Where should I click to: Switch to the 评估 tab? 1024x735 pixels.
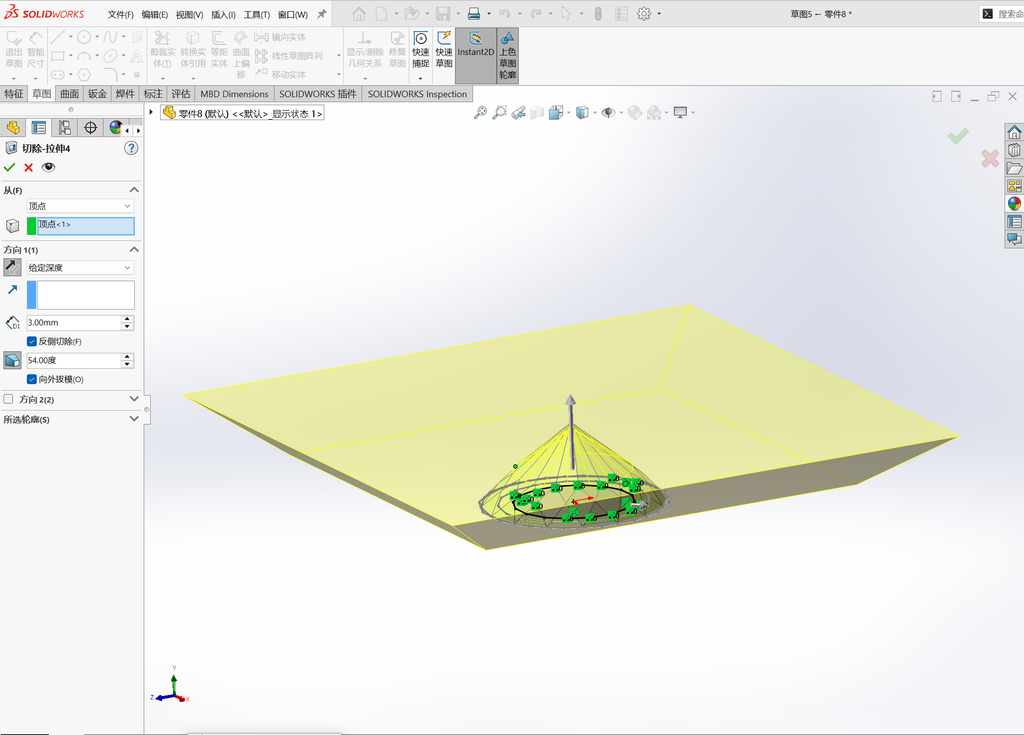[x=181, y=93]
